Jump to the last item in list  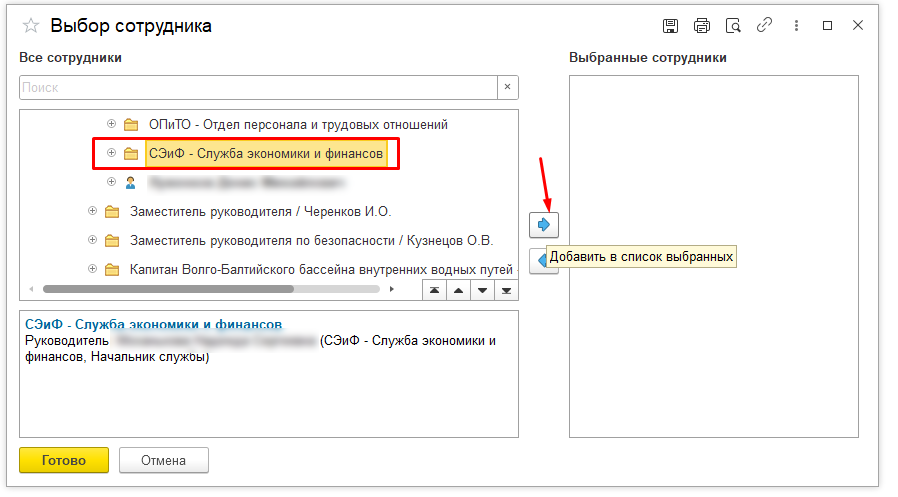point(506,290)
